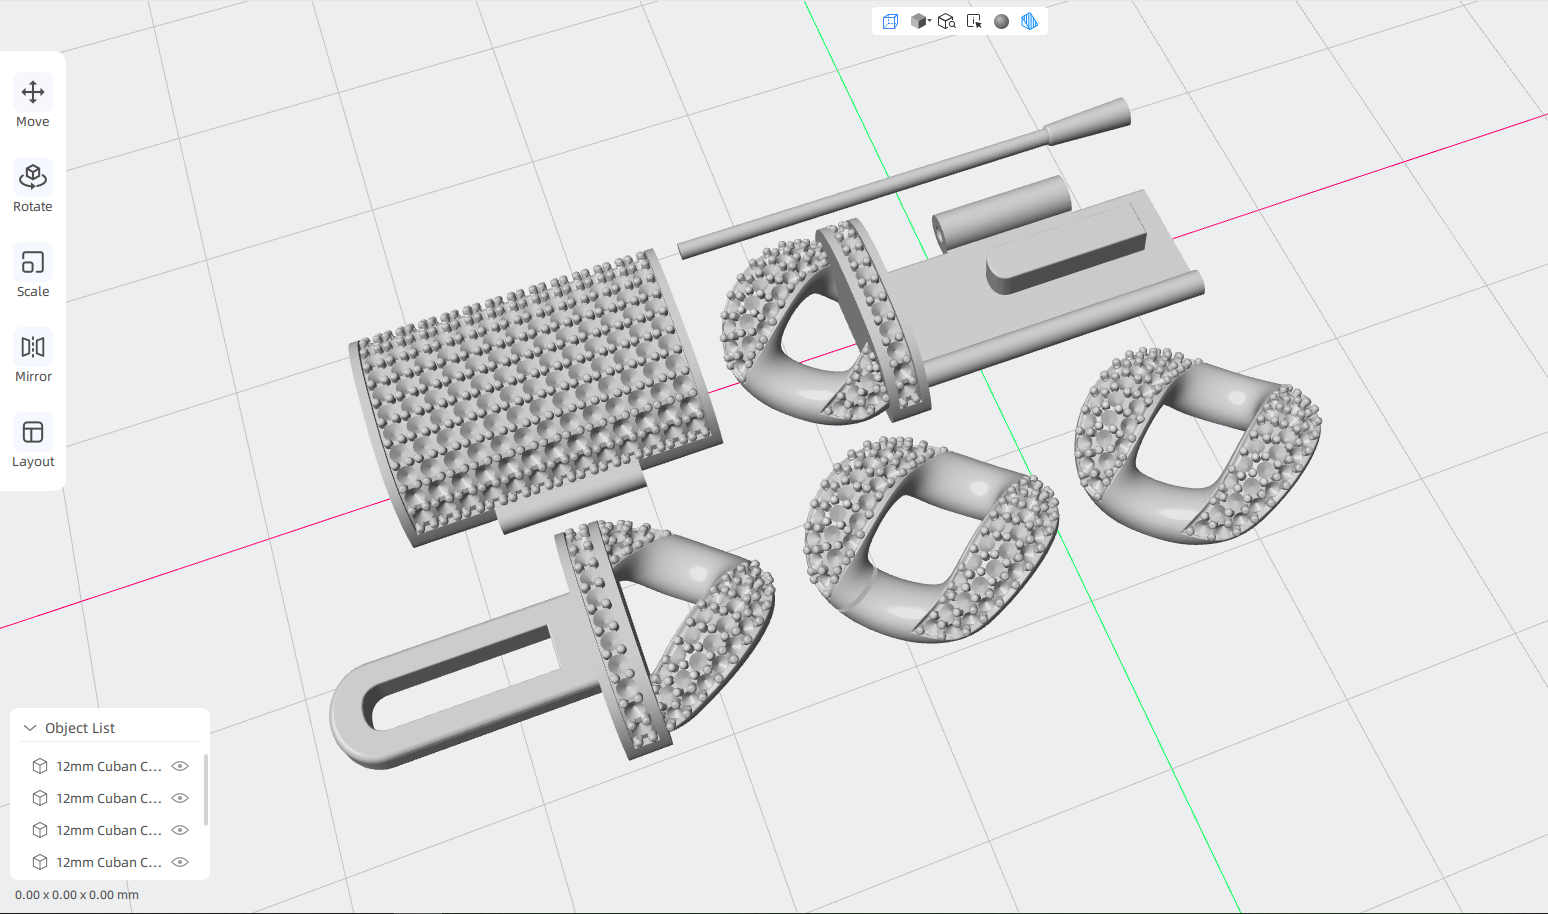Select second 12mm Cuban entry in Object List
The image size is (1548, 914).
tap(108, 798)
